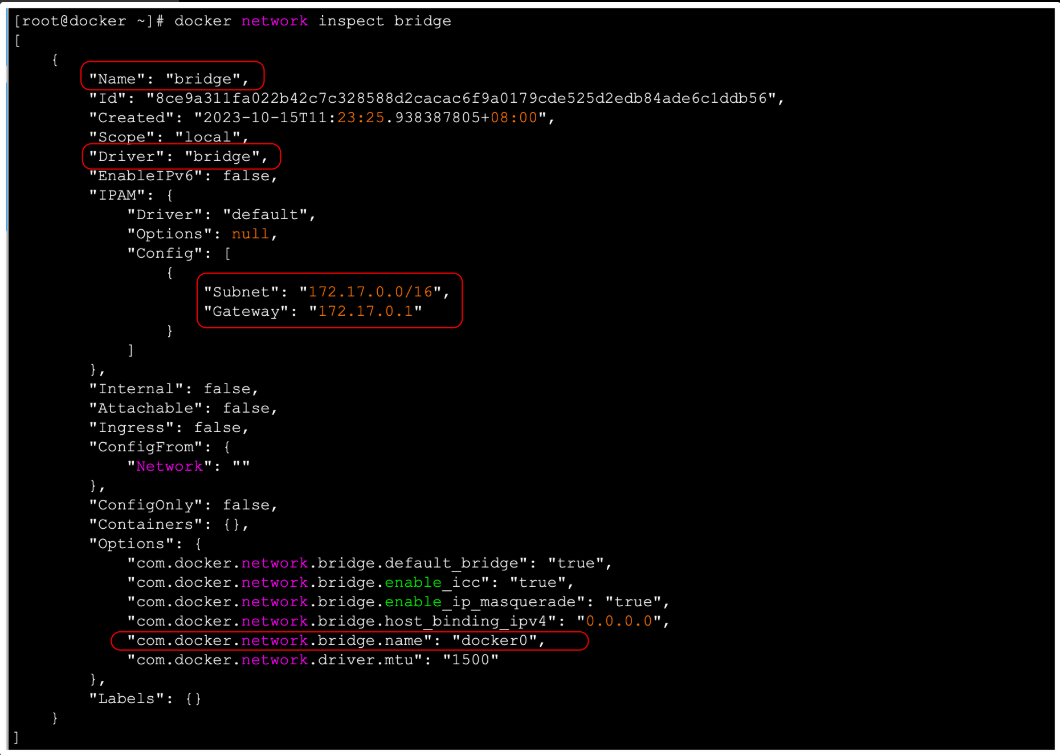This screenshot has width=1060, height=755.
Task: Click the network Id hash value
Action: 467,98
